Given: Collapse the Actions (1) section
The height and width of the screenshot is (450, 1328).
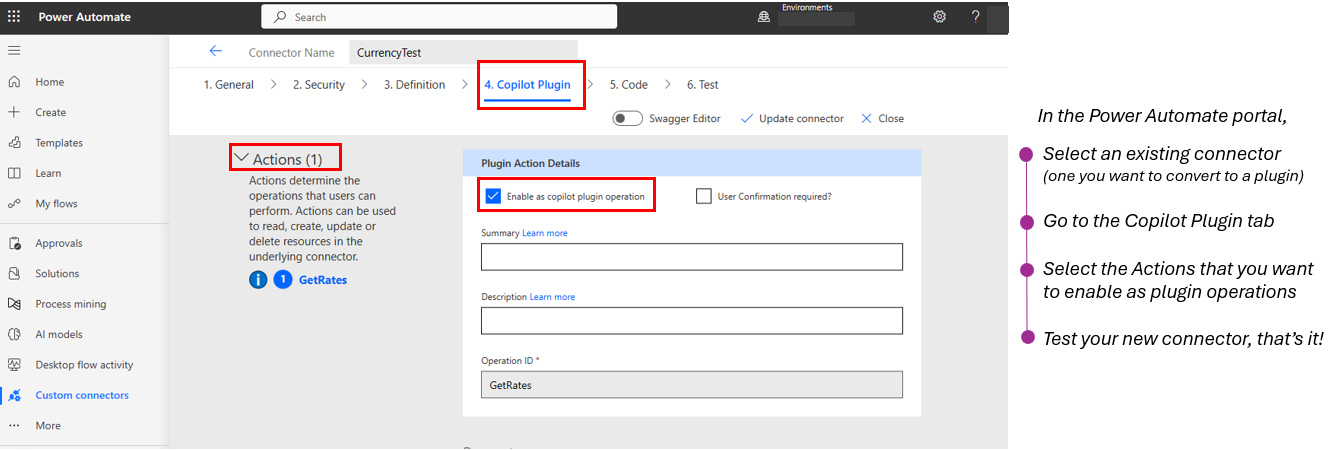Looking at the screenshot, I should [x=241, y=159].
